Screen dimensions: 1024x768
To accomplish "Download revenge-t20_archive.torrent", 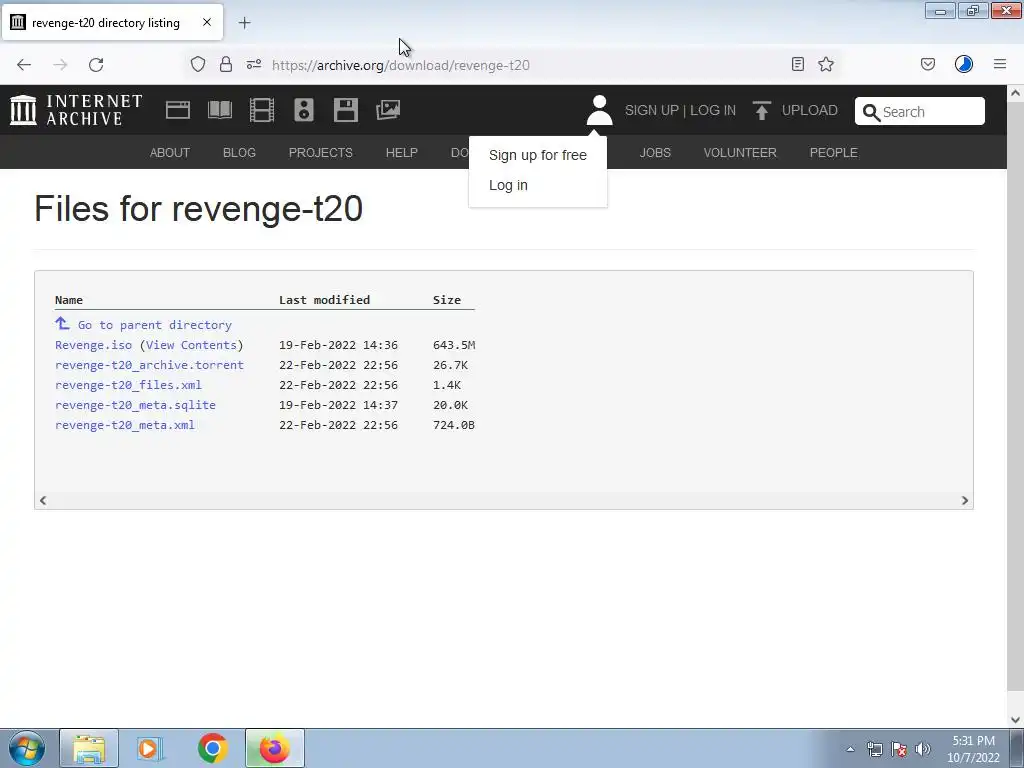I will [149, 365].
